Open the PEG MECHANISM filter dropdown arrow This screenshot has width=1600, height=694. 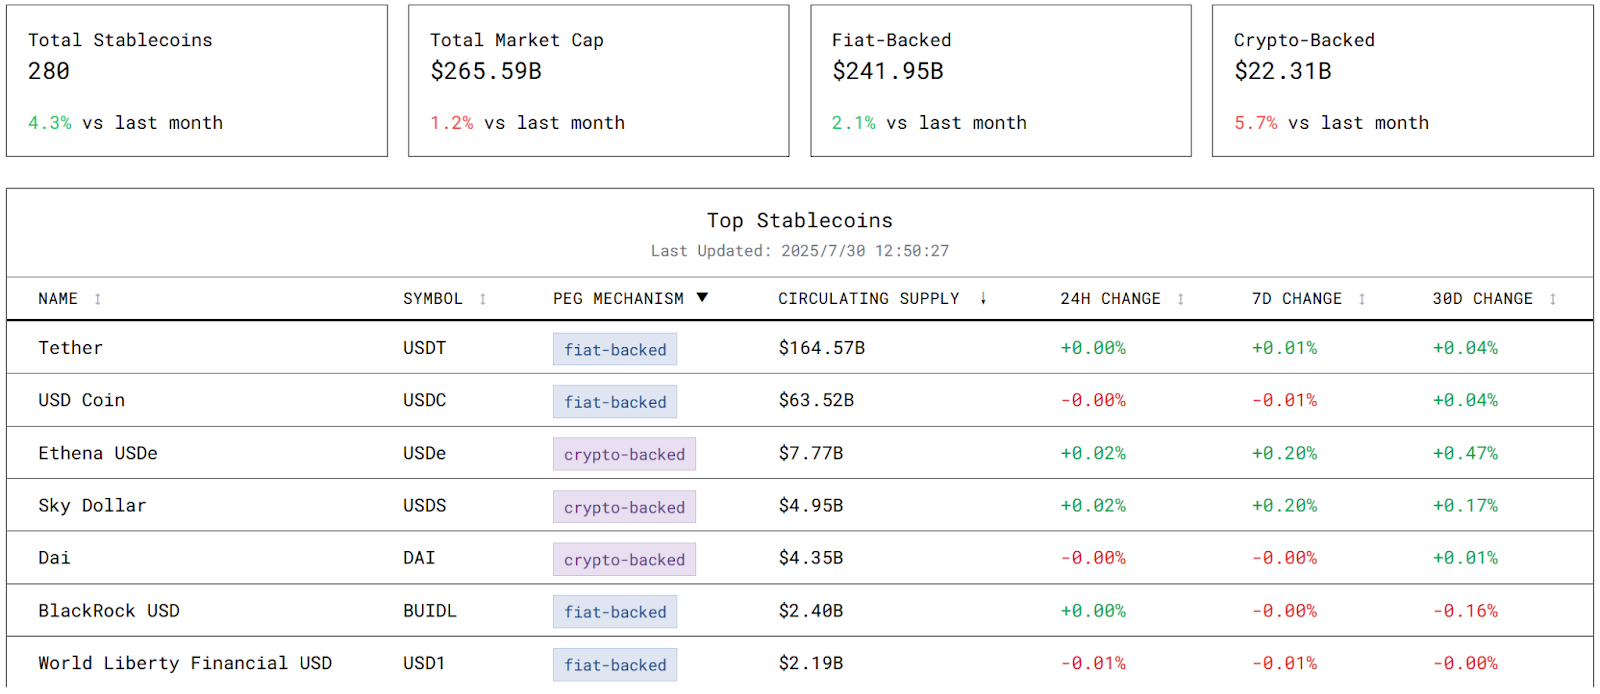[x=702, y=298]
